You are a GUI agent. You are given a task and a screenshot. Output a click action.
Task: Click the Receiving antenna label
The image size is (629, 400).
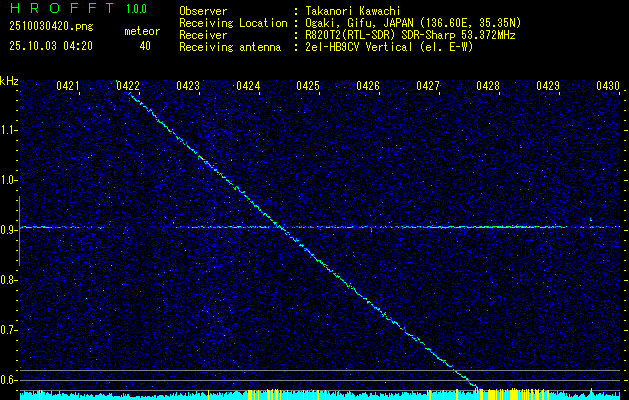(x=230, y=47)
